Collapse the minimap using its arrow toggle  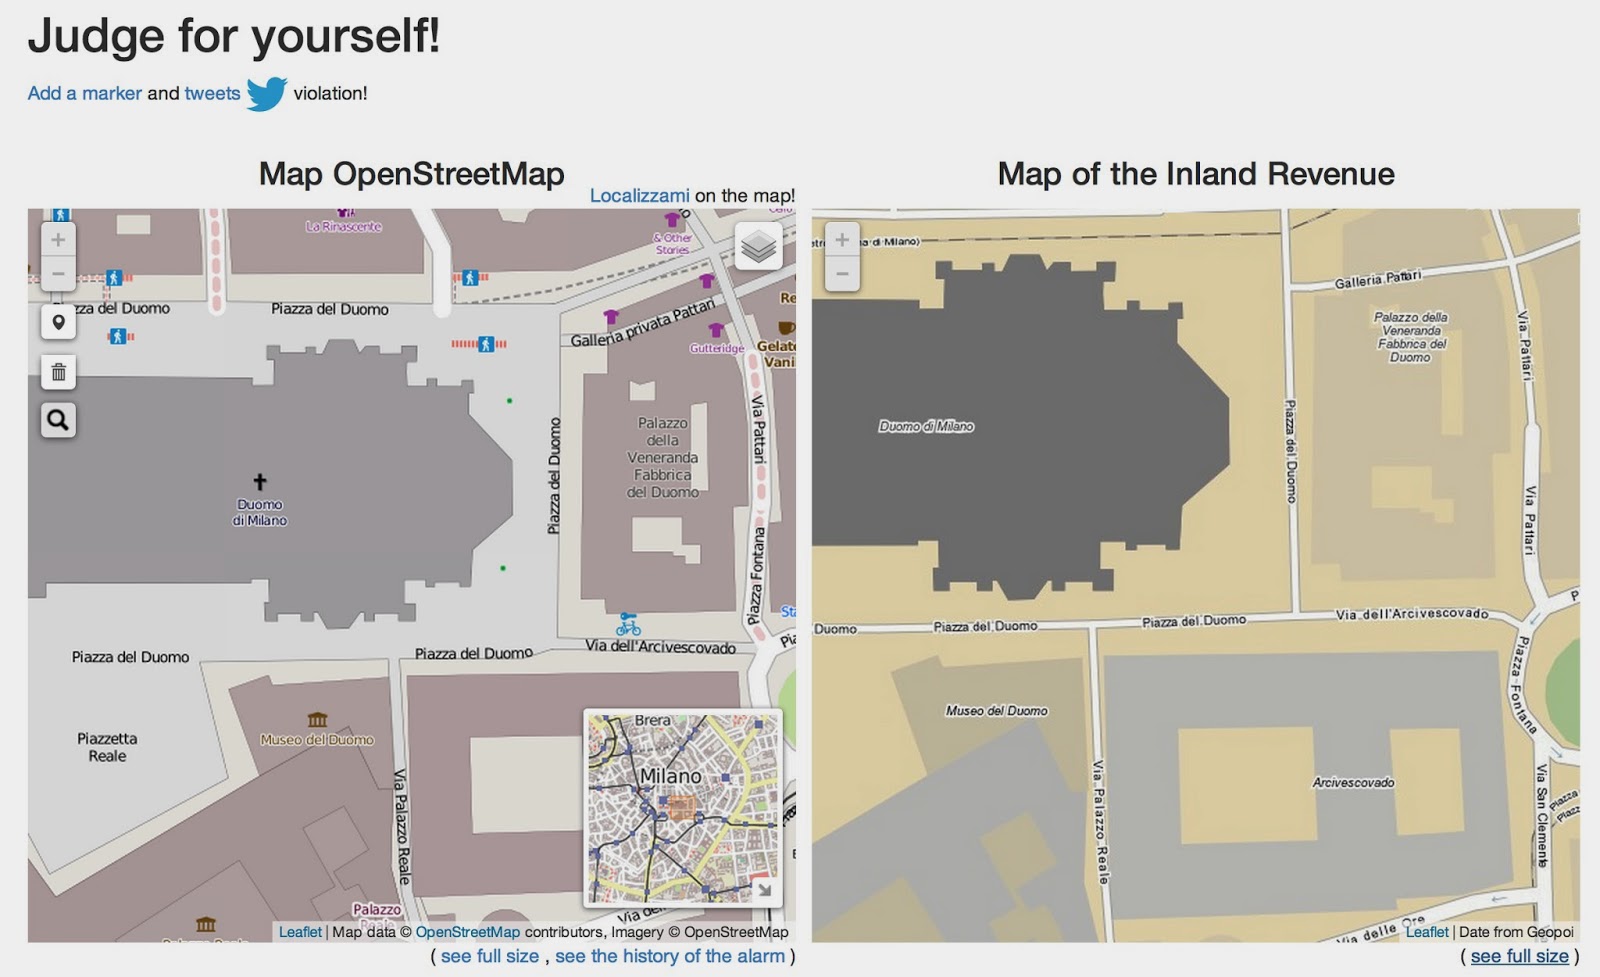[764, 889]
